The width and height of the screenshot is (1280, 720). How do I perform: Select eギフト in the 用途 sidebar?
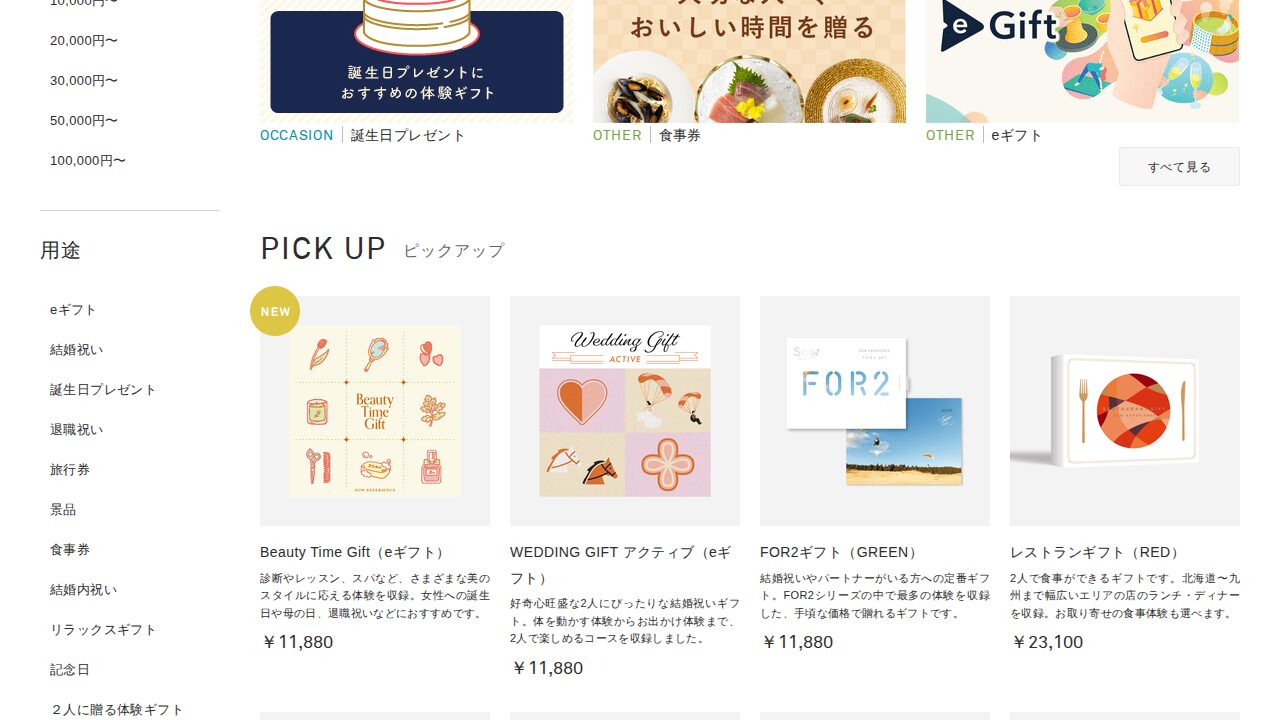73,310
